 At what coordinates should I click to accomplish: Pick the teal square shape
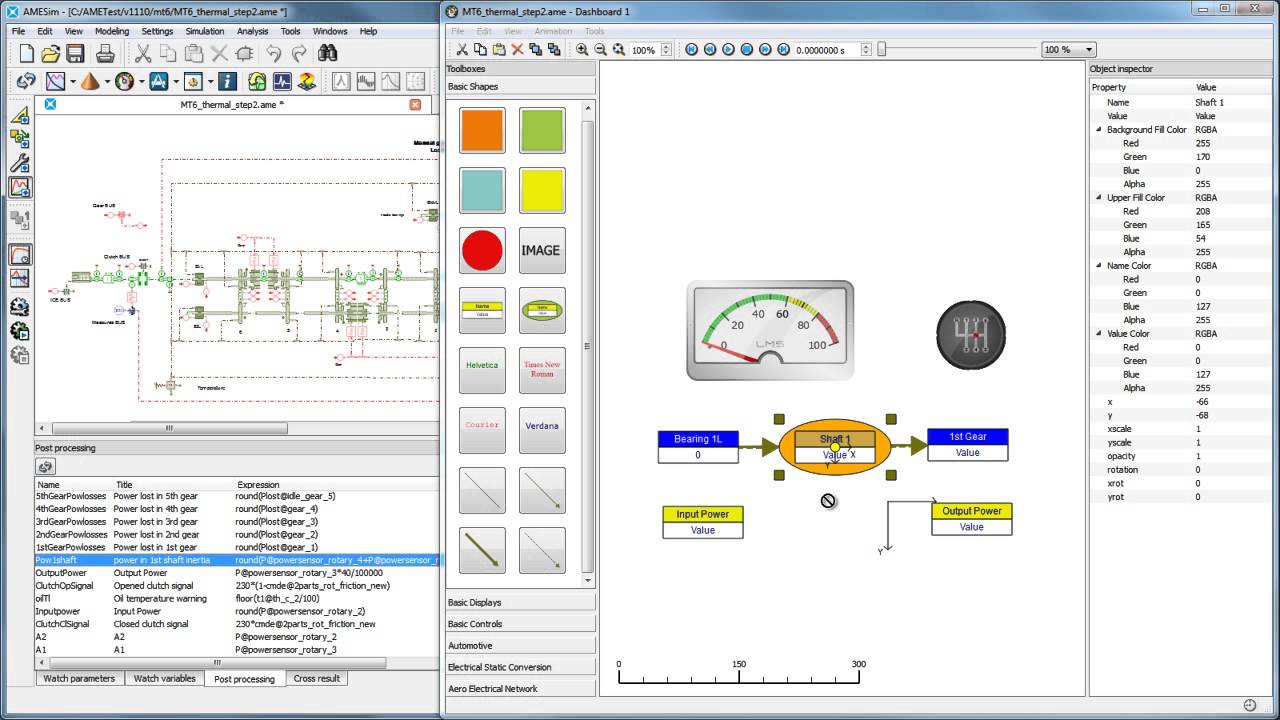[482, 190]
